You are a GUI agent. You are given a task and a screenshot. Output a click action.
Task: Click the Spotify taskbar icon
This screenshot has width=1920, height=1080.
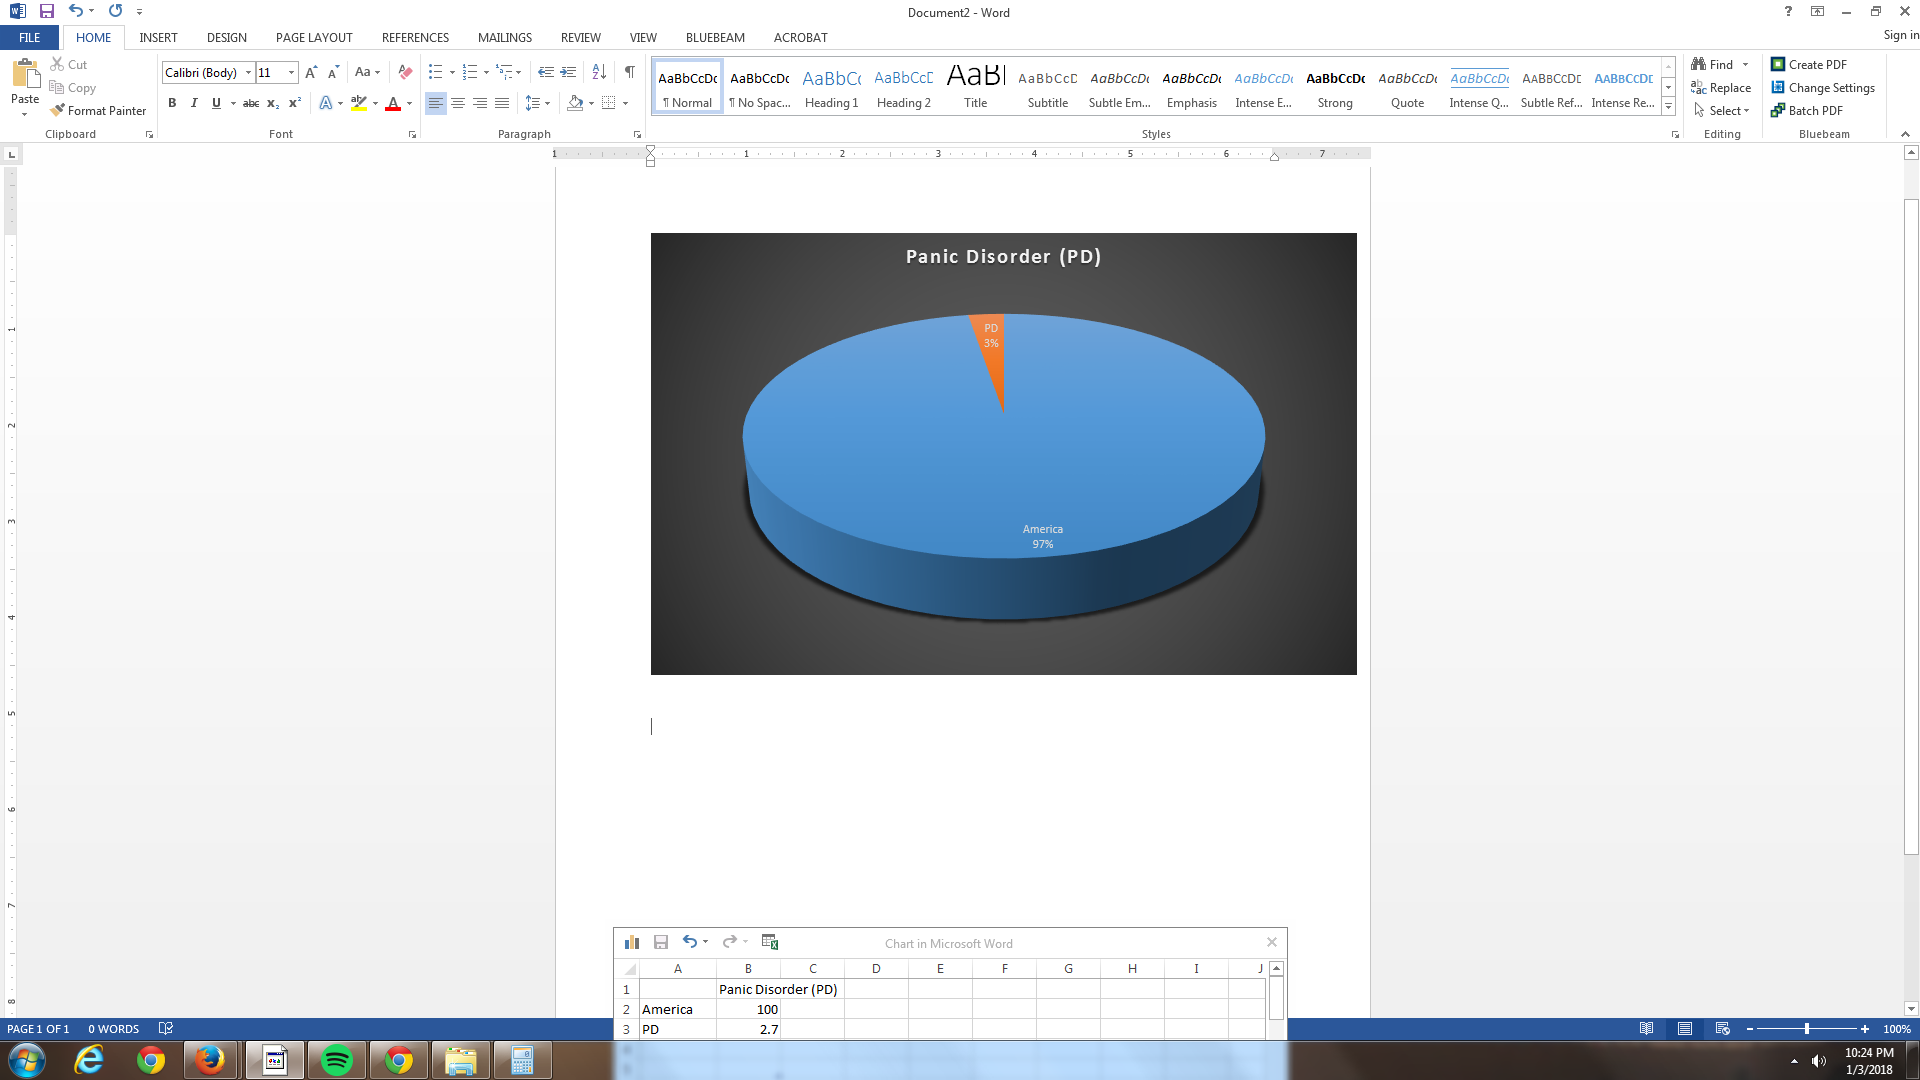click(x=337, y=1060)
